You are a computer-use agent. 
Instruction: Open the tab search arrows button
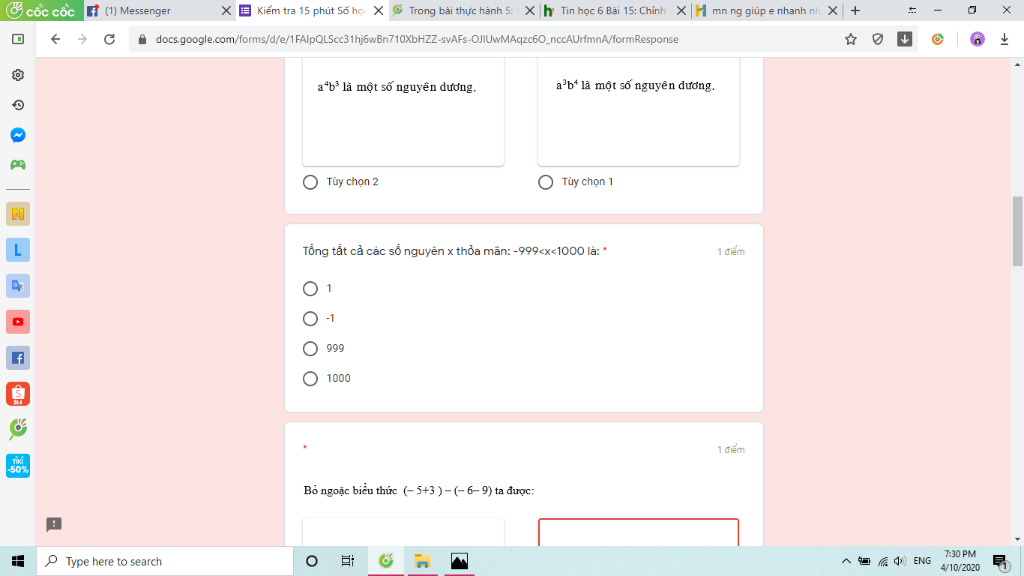click(x=912, y=10)
